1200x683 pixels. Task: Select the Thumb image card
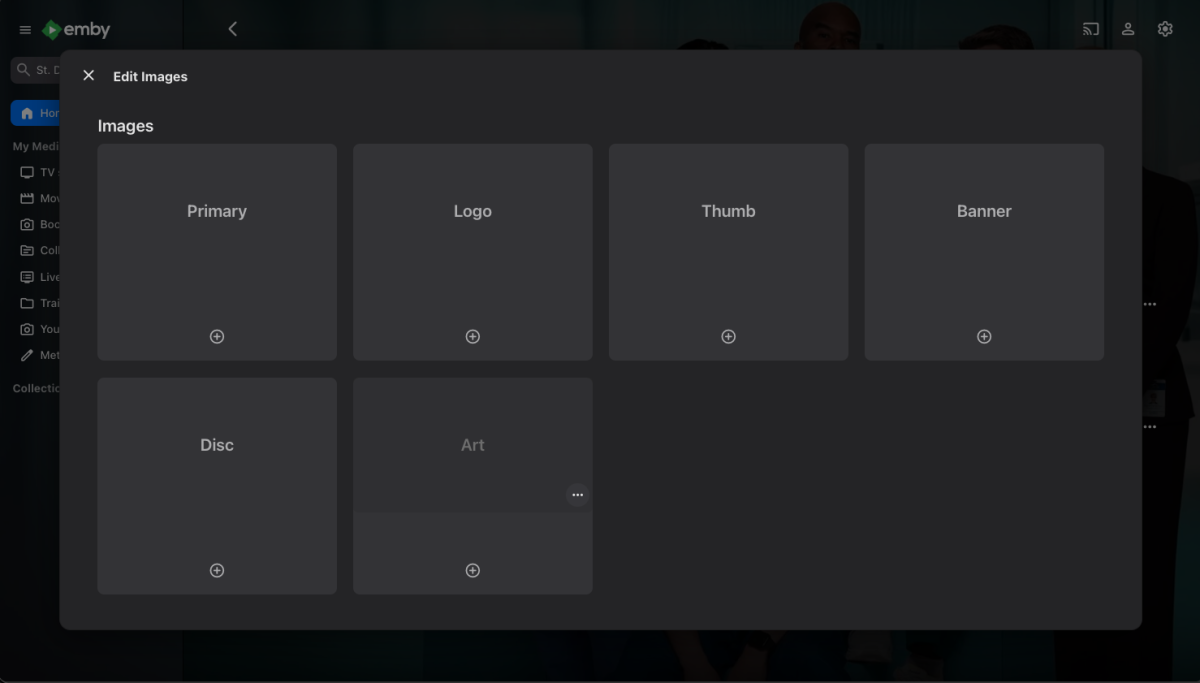[x=728, y=252]
